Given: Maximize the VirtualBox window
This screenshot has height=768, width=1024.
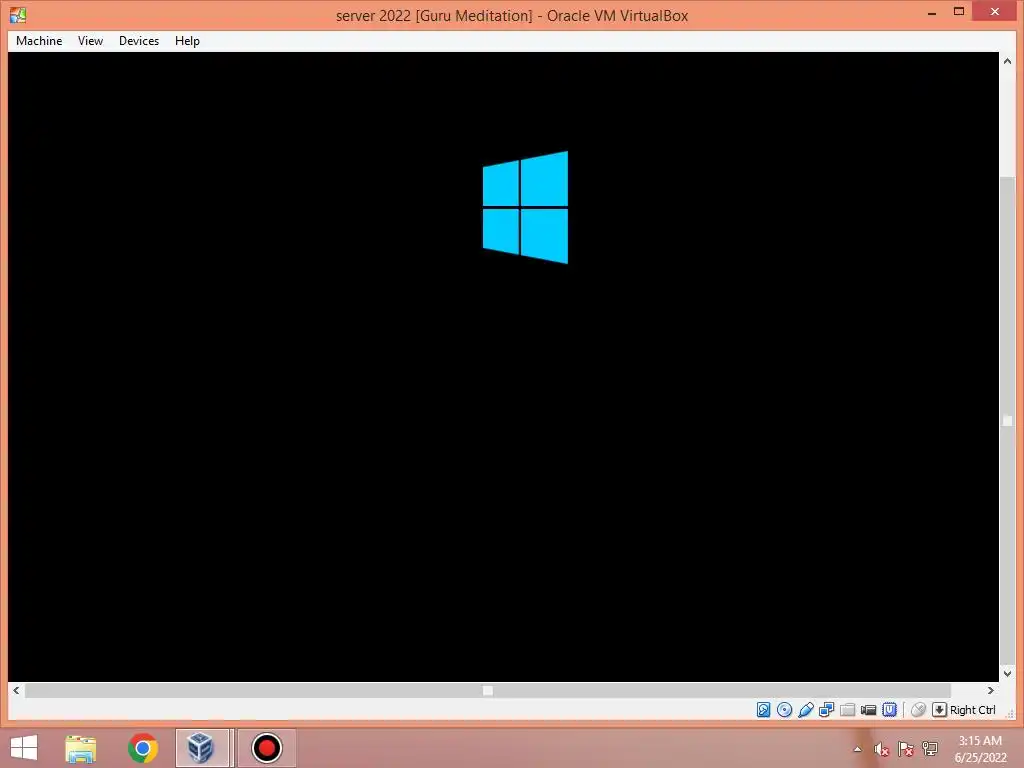Looking at the screenshot, I should pos(959,12).
